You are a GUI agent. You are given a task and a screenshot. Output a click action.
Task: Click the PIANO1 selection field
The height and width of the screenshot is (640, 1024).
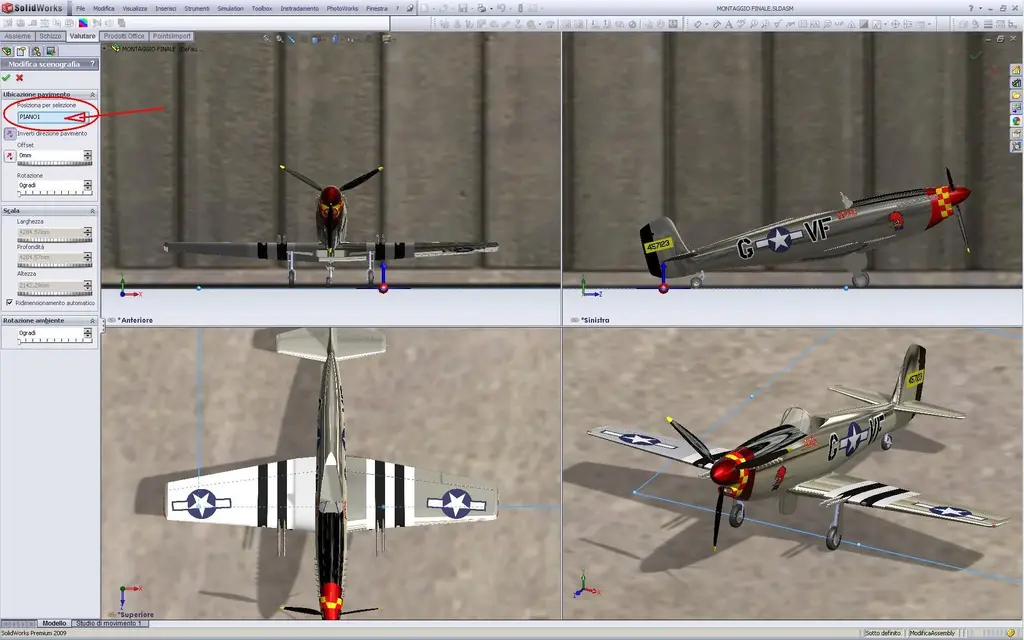pos(51,117)
